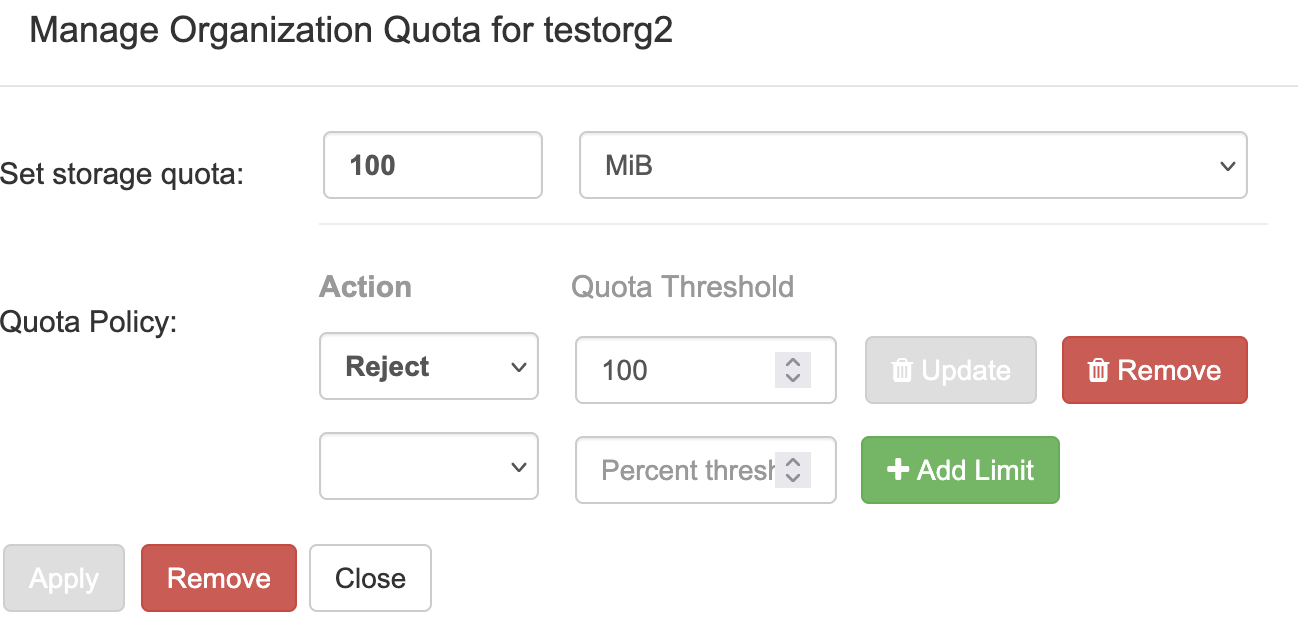Click the Quota Threshold column header

coord(682,287)
